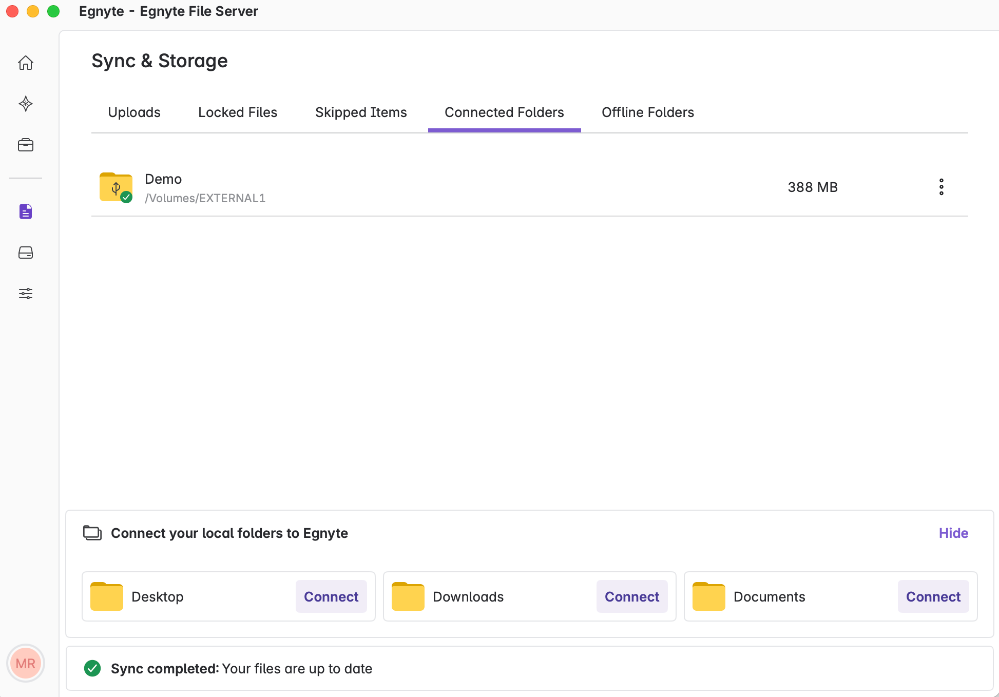Click the Sync & Storage heading

[x=159, y=61]
